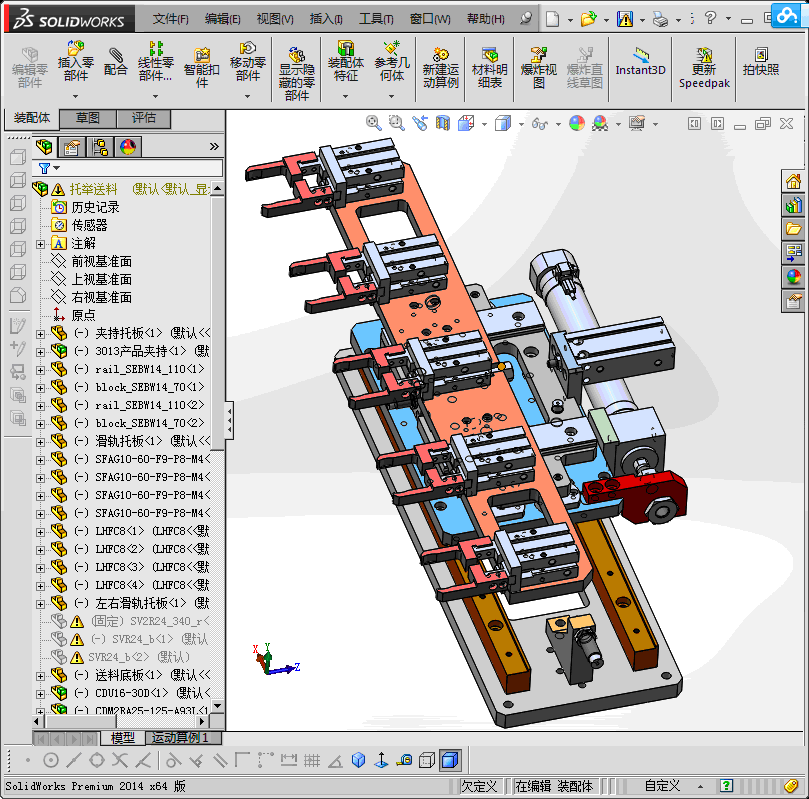Viewport: 809px width, 799px height.
Task: Expand 3013产品夹持<1> component node
Action: (x=40, y=352)
